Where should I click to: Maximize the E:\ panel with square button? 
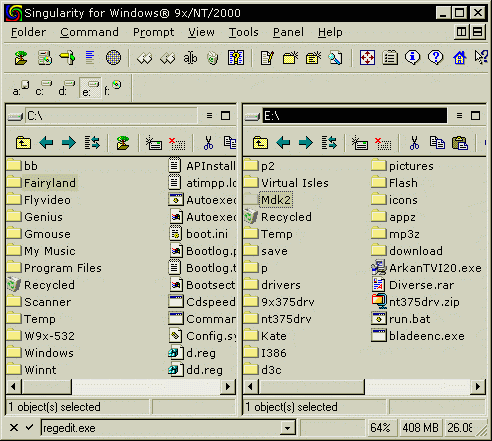coord(476,116)
